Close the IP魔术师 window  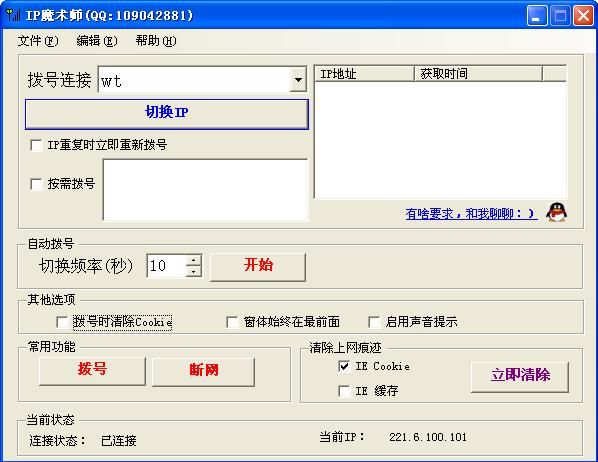coord(584,16)
